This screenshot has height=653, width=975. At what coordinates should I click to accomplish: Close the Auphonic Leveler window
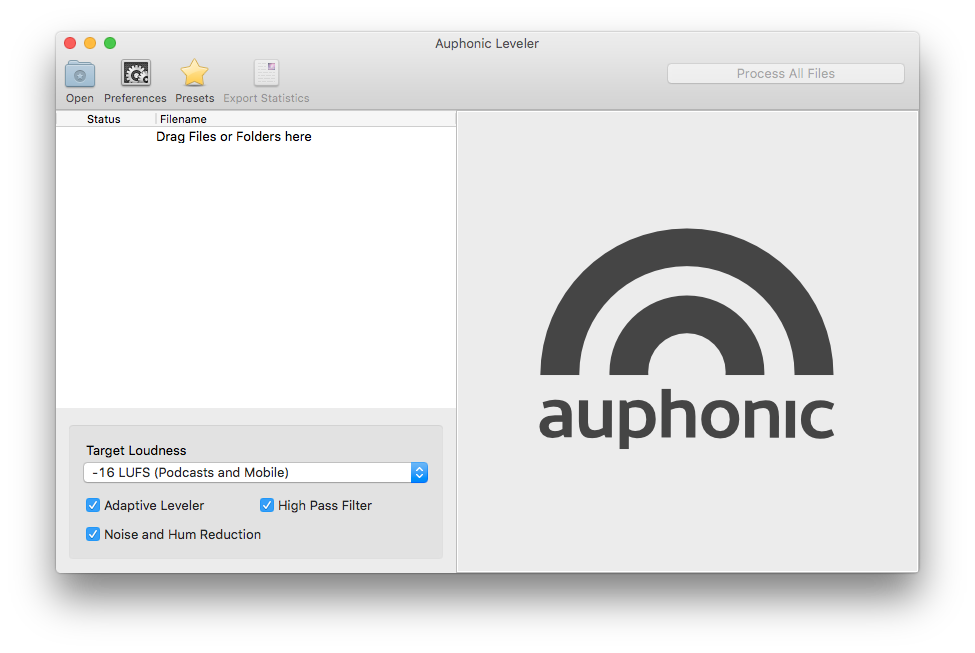(x=70, y=43)
